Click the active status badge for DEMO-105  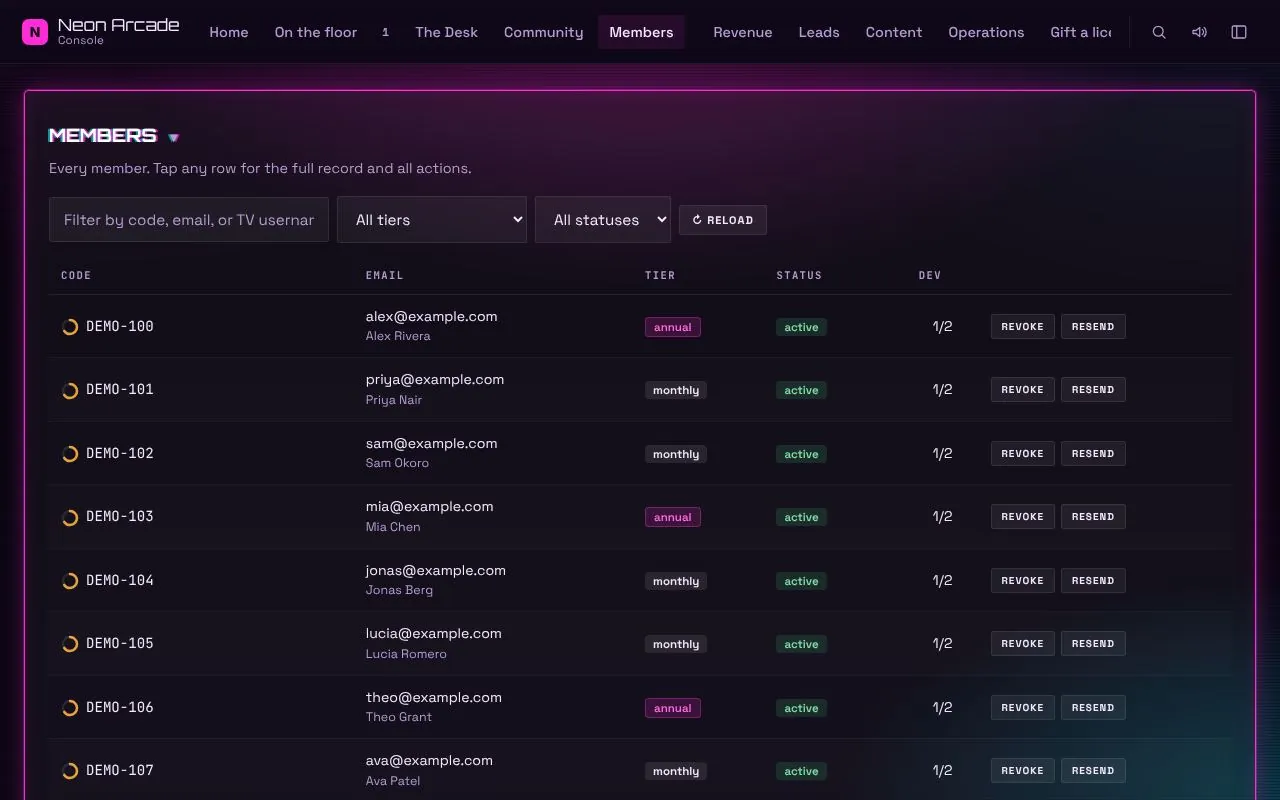pos(801,644)
